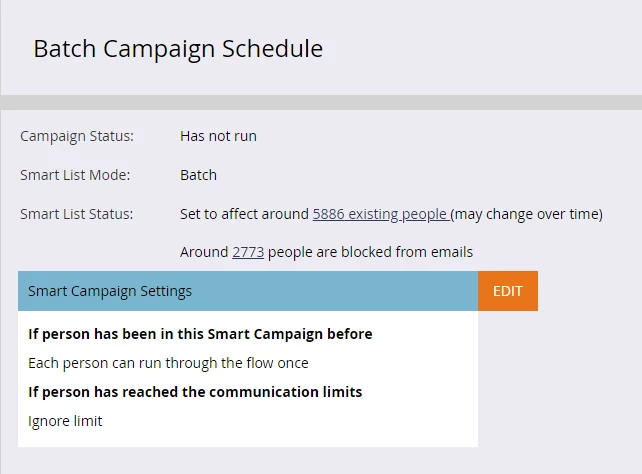The image size is (642, 474).
Task: Click the Smart List Status label
Action: click(77, 214)
